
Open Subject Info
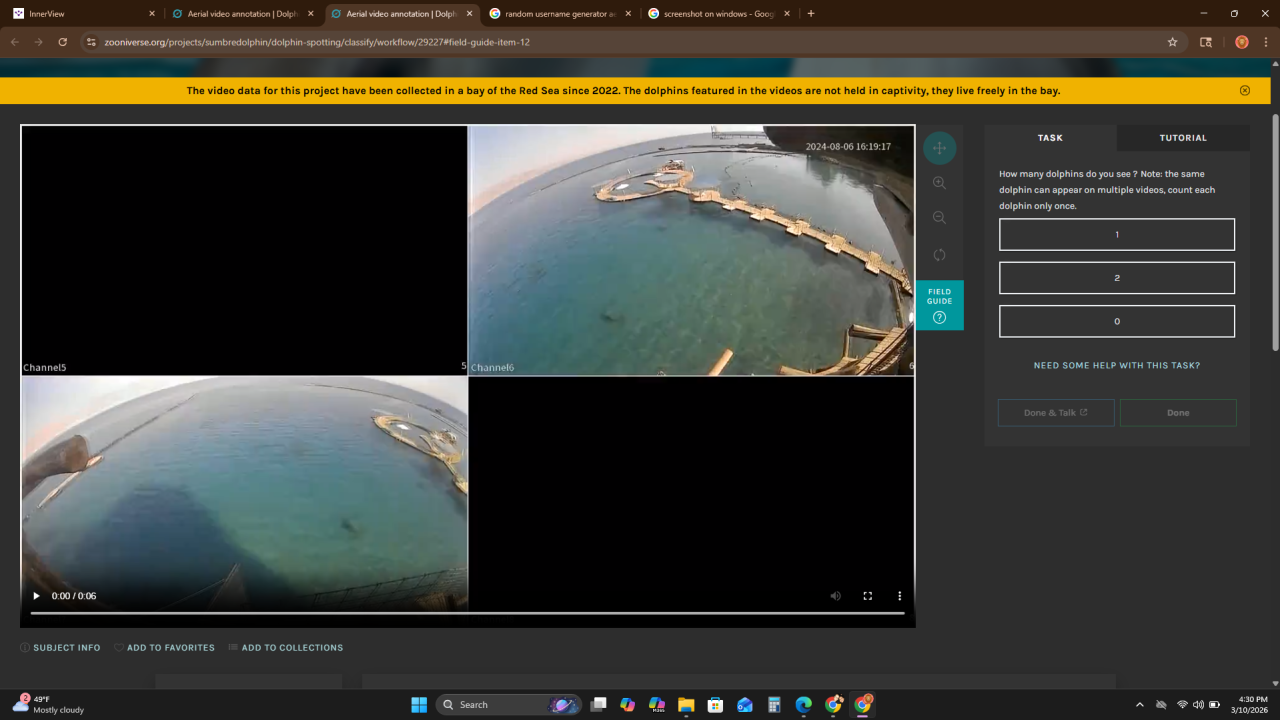click(60, 648)
